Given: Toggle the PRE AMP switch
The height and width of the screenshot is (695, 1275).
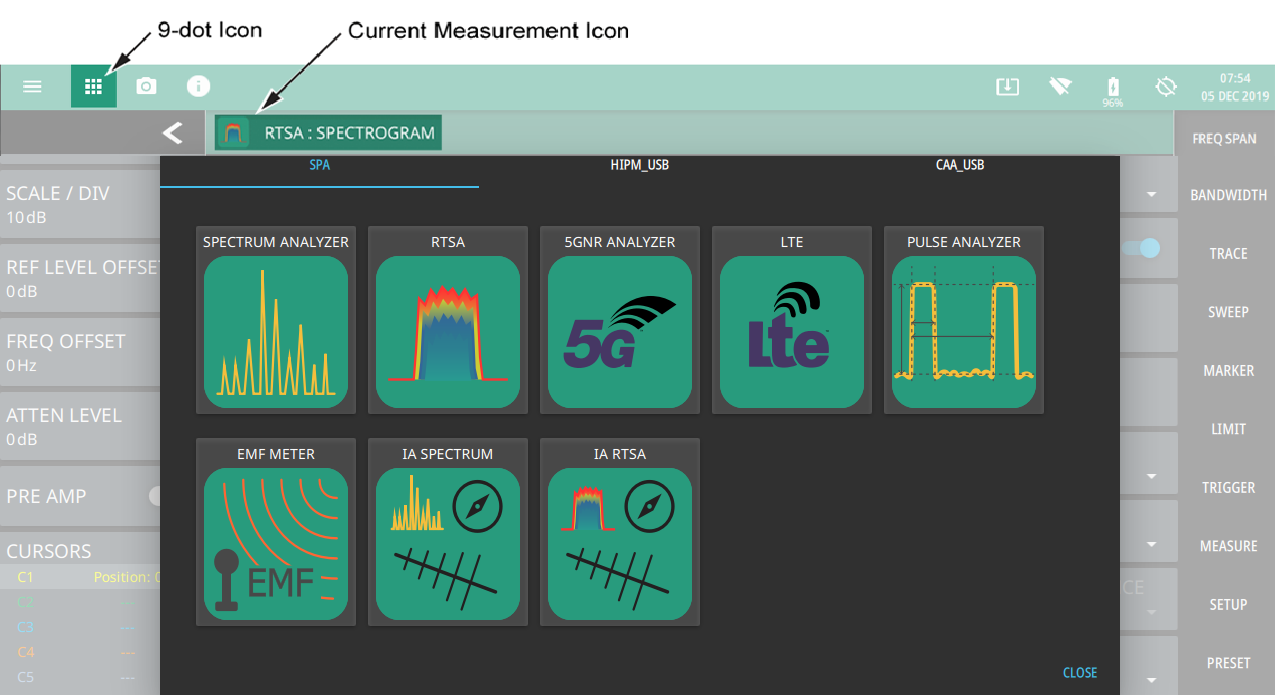Looking at the screenshot, I should 156,496.
